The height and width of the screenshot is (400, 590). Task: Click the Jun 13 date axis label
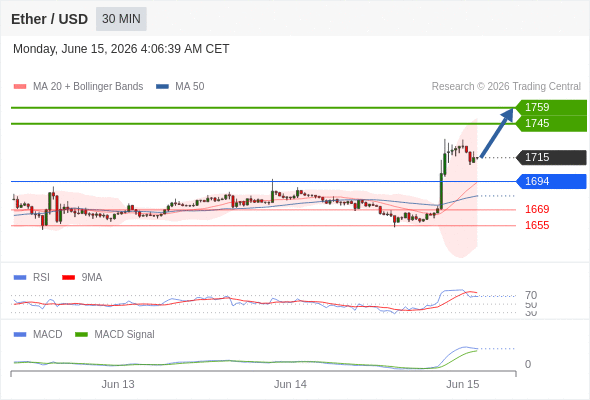[x=118, y=384]
